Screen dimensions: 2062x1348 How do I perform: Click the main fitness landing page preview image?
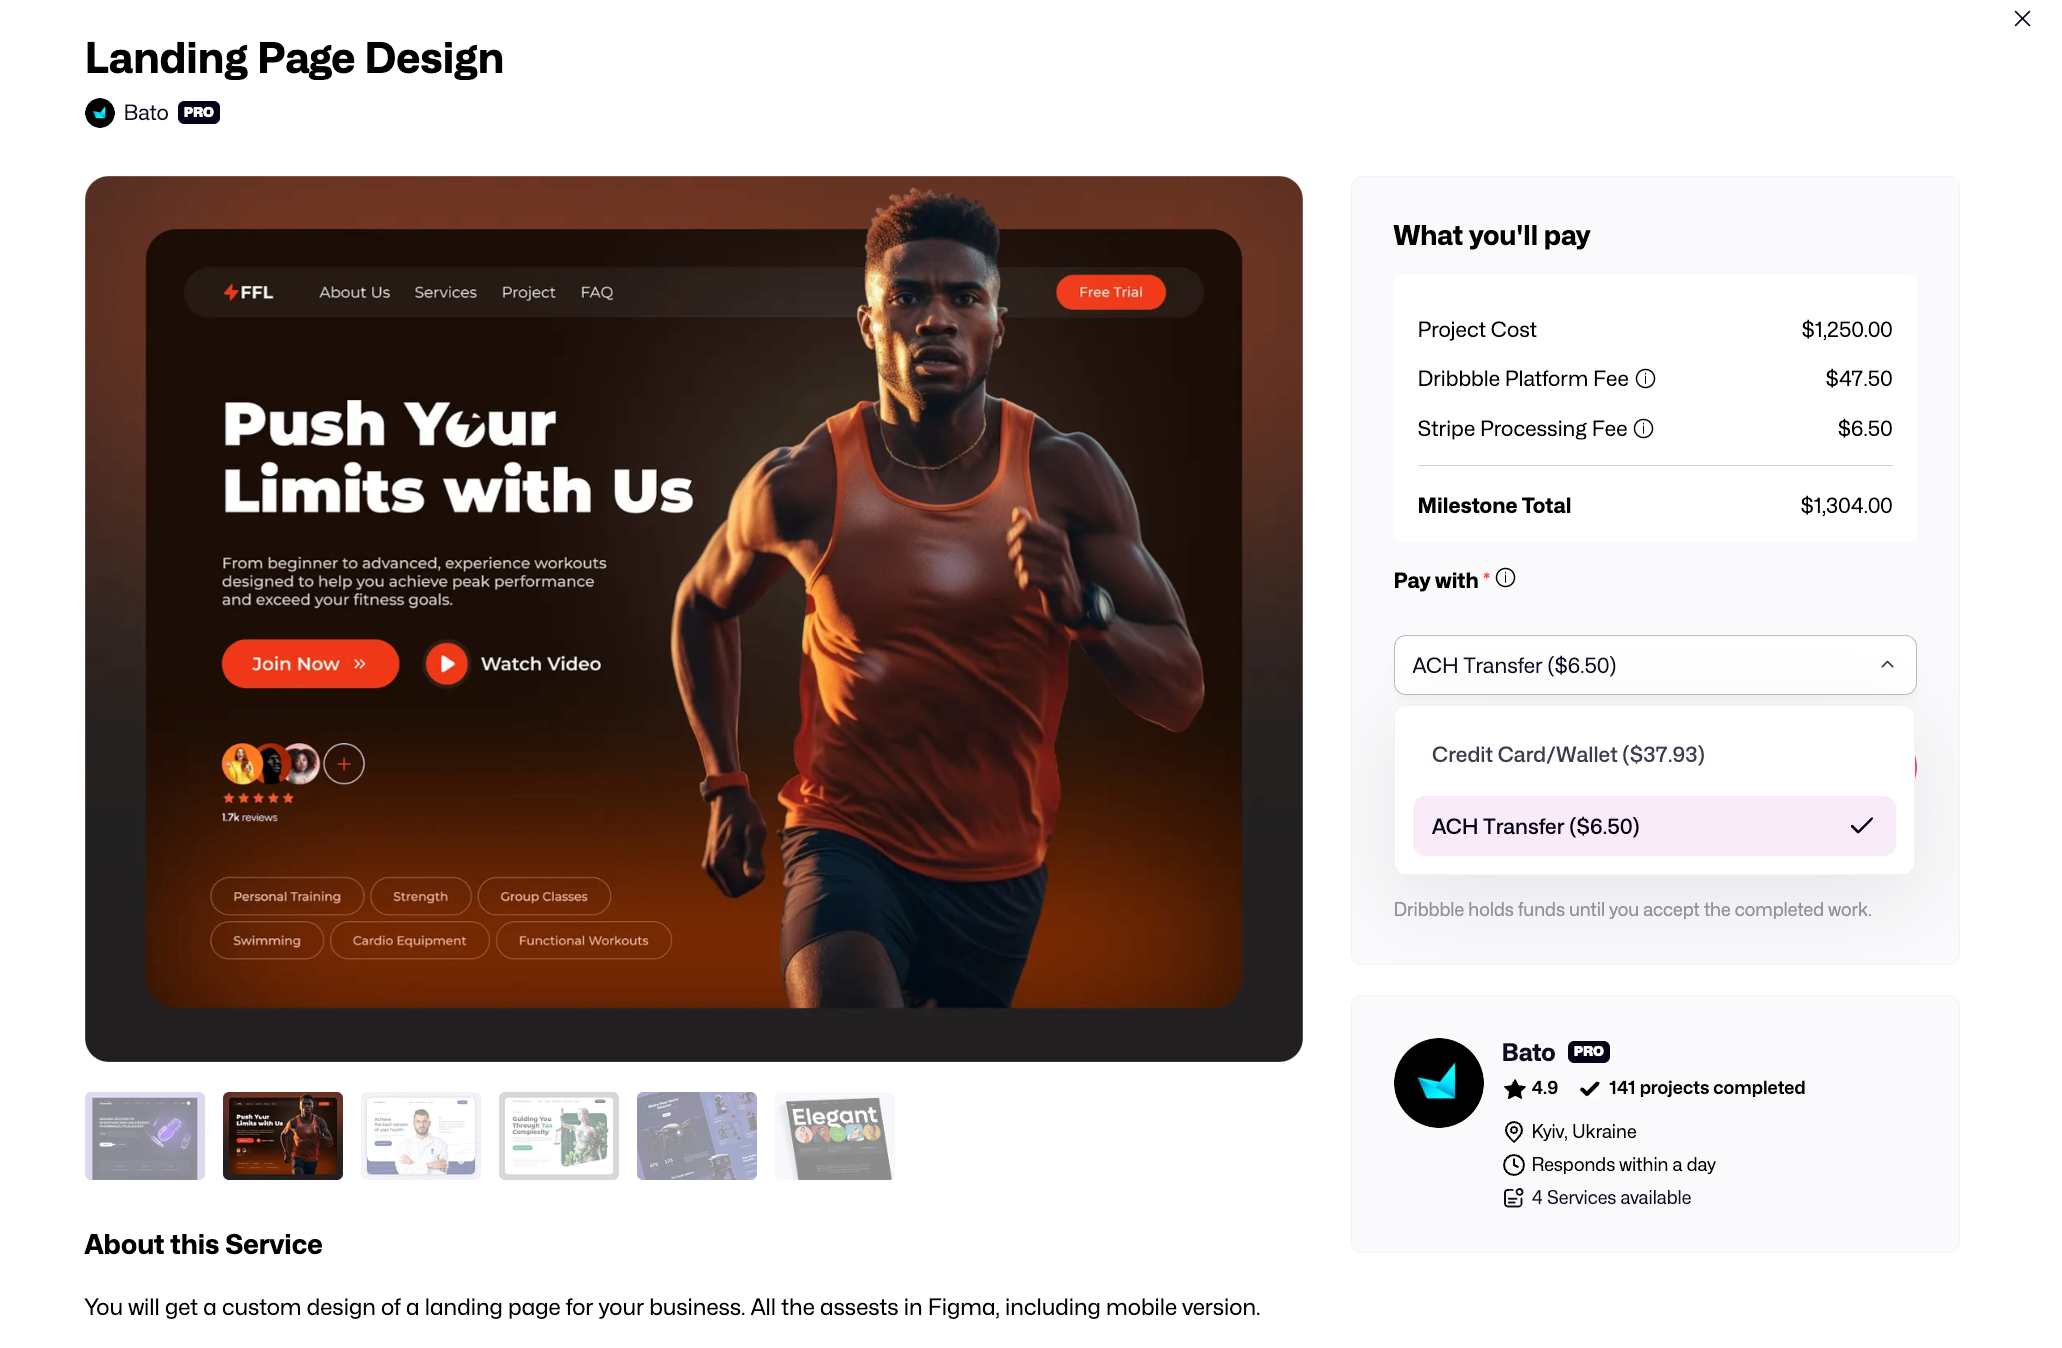694,619
